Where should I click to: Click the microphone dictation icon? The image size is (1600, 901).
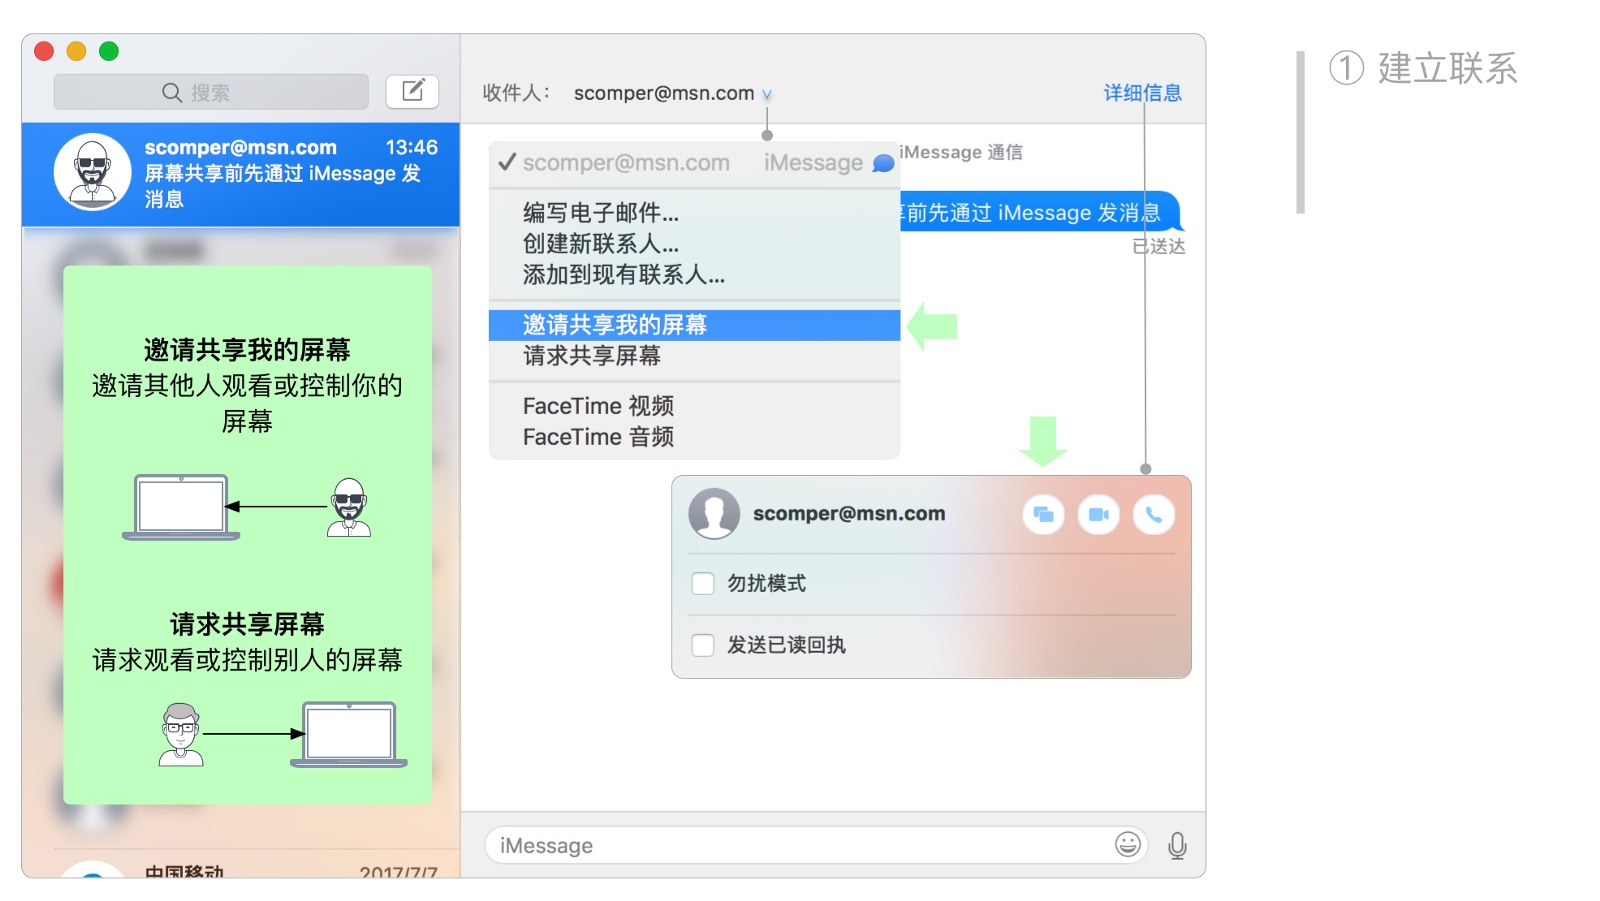pos(1177,846)
